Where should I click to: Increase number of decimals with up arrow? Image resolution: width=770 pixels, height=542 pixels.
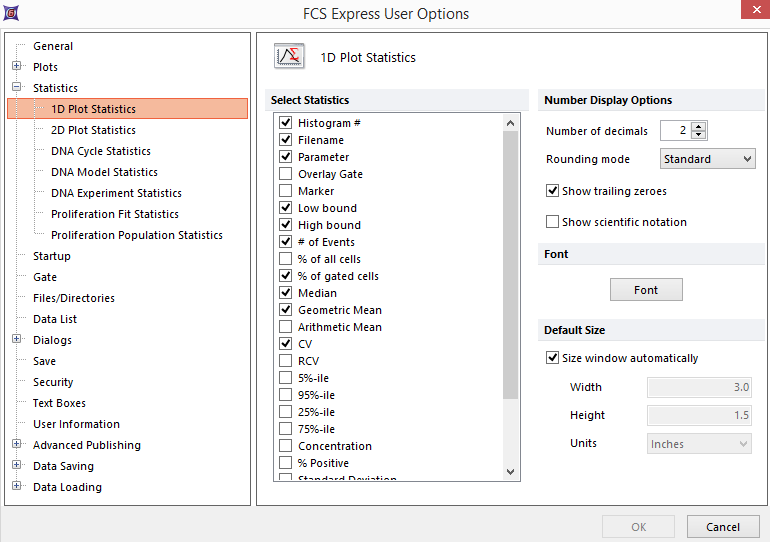click(699, 126)
